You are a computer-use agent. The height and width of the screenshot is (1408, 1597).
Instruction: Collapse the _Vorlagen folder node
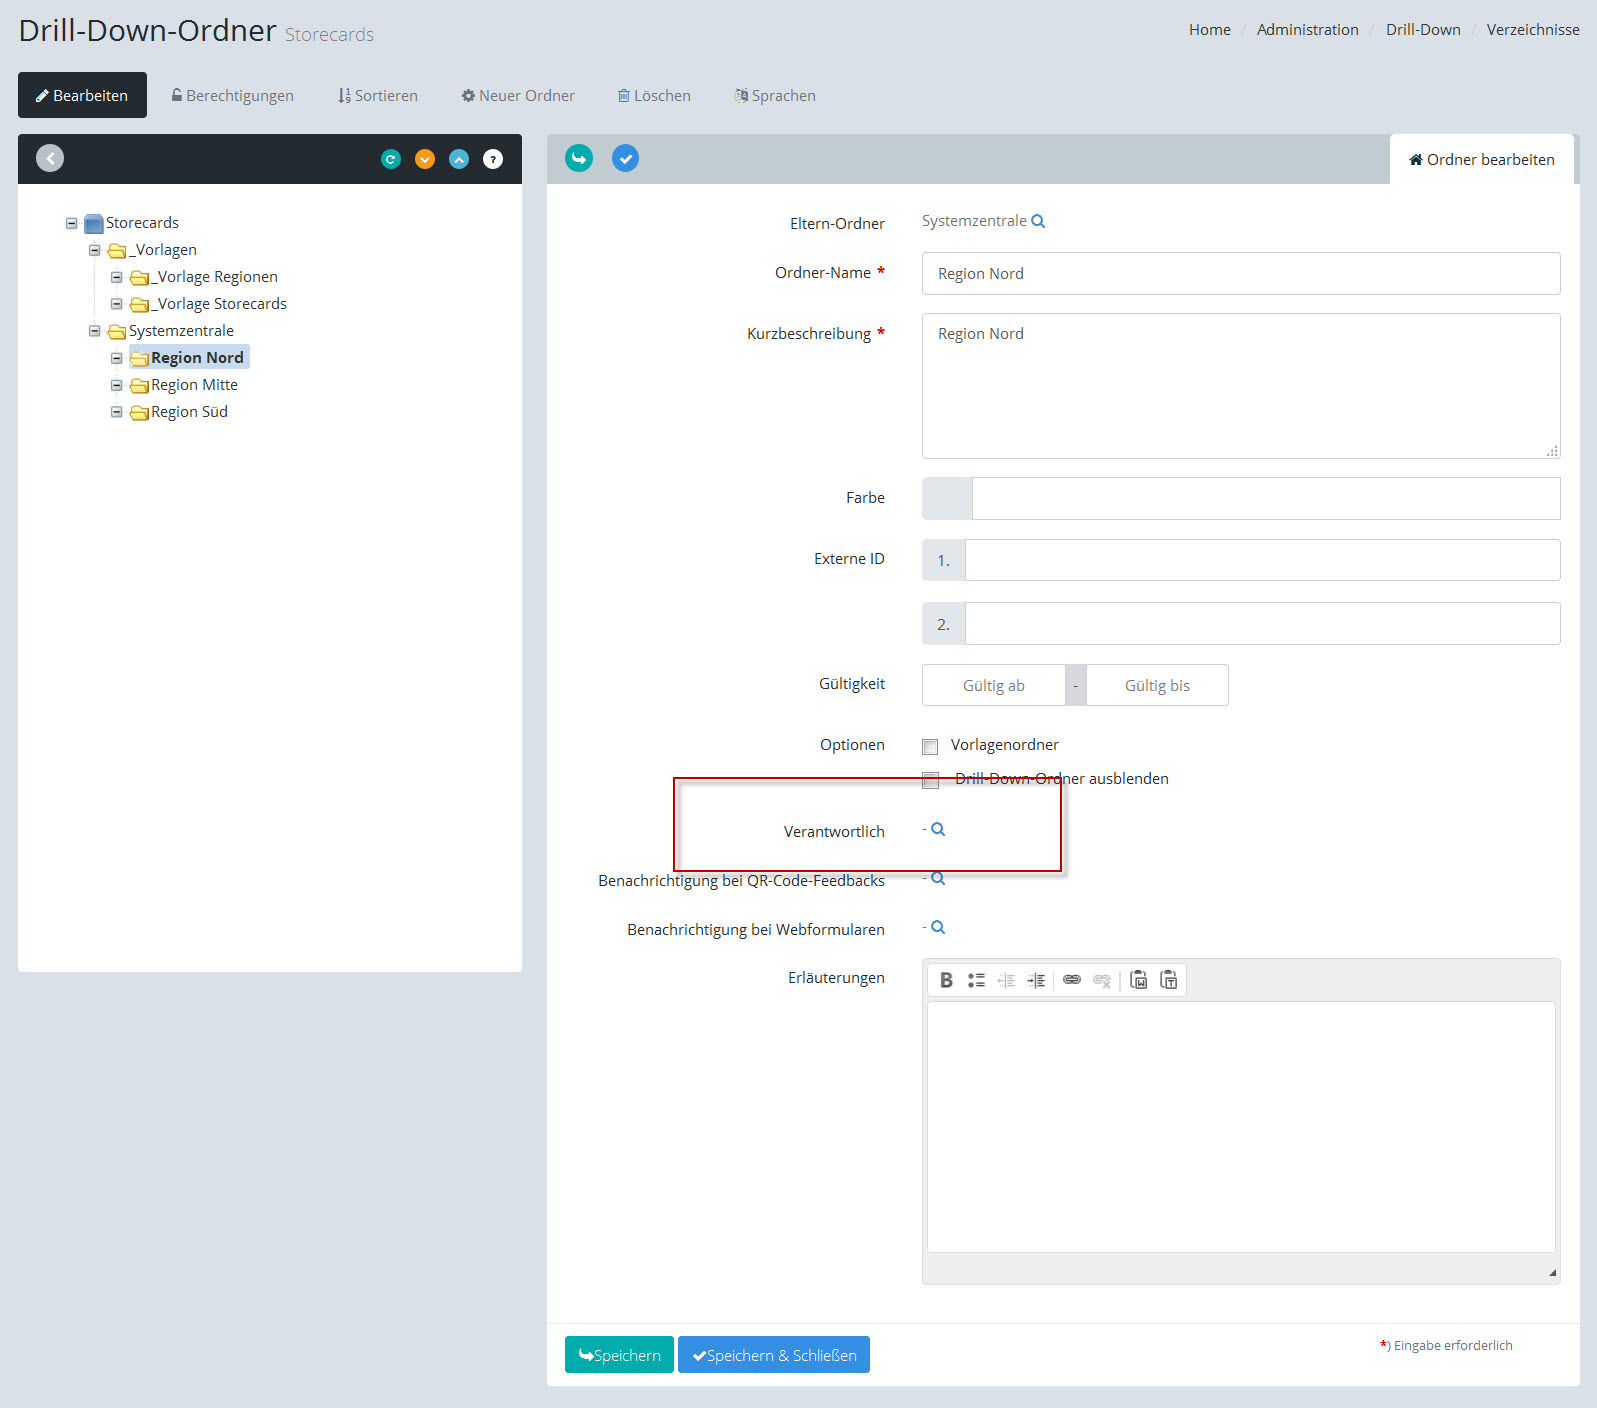[x=95, y=250]
